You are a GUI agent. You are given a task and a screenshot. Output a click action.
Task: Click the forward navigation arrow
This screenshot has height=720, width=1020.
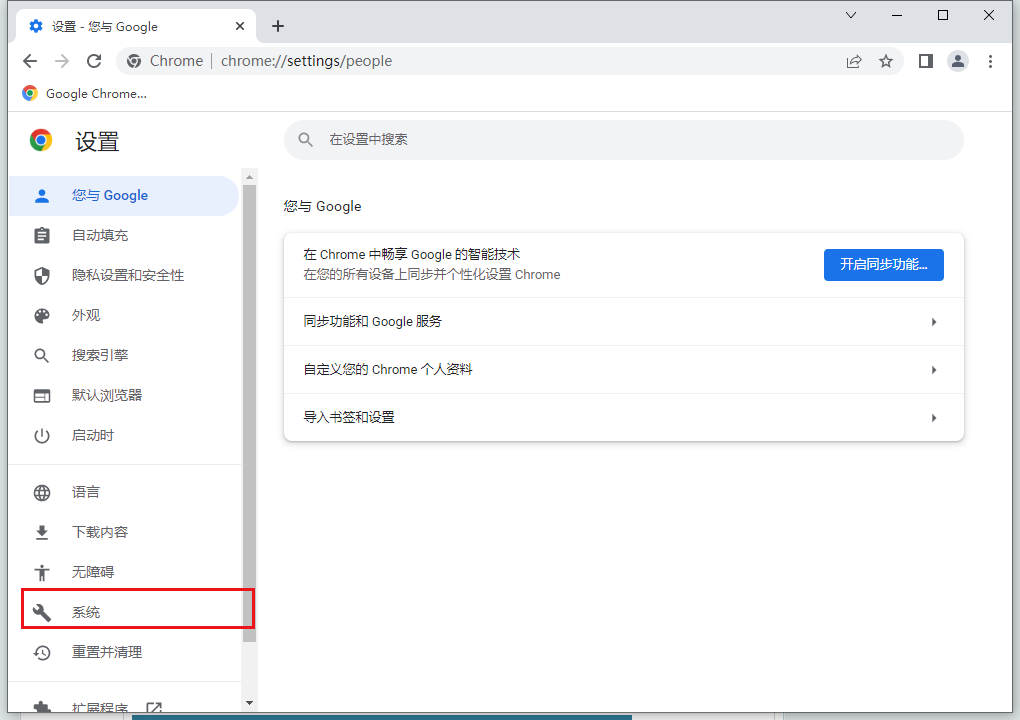pyautogui.click(x=62, y=61)
